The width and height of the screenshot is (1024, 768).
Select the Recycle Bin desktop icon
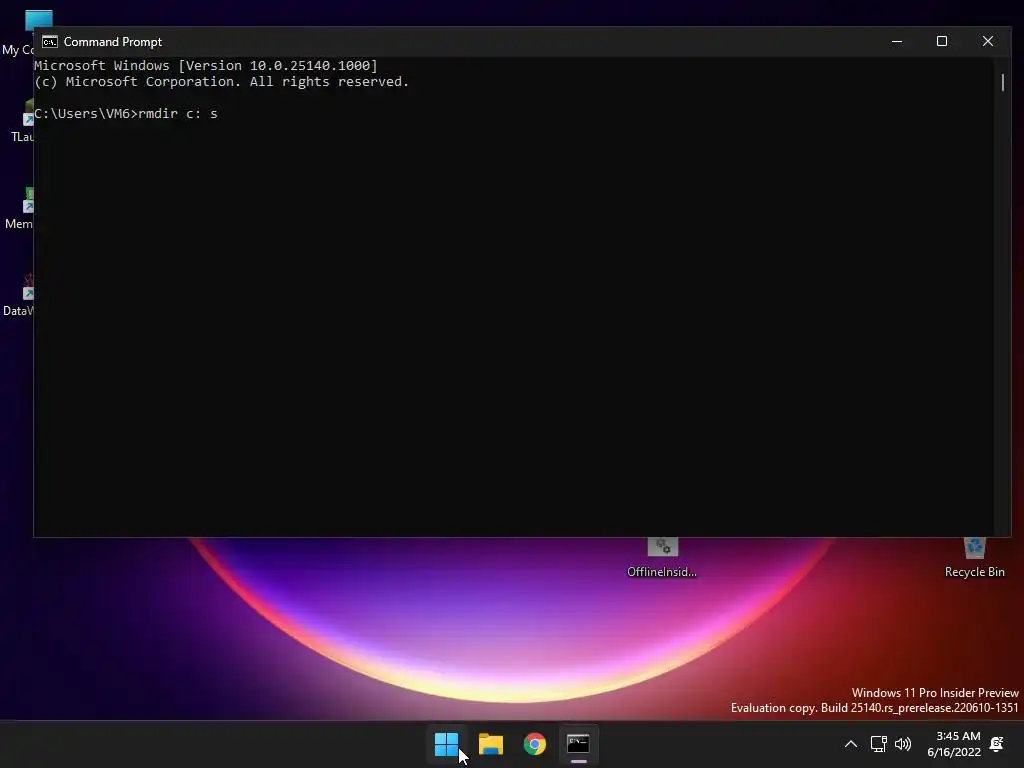[974, 558]
